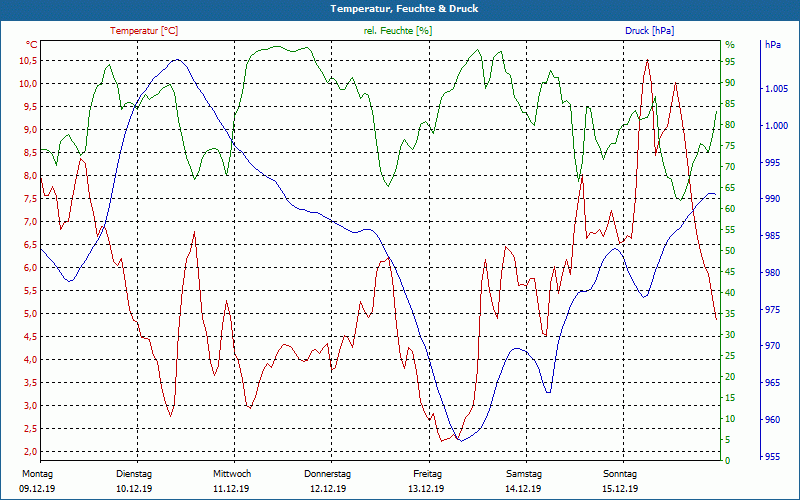Viewport: 800px width, 500px height.
Task: Click '2,0' on the temperature axis
Action: pos(30,452)
